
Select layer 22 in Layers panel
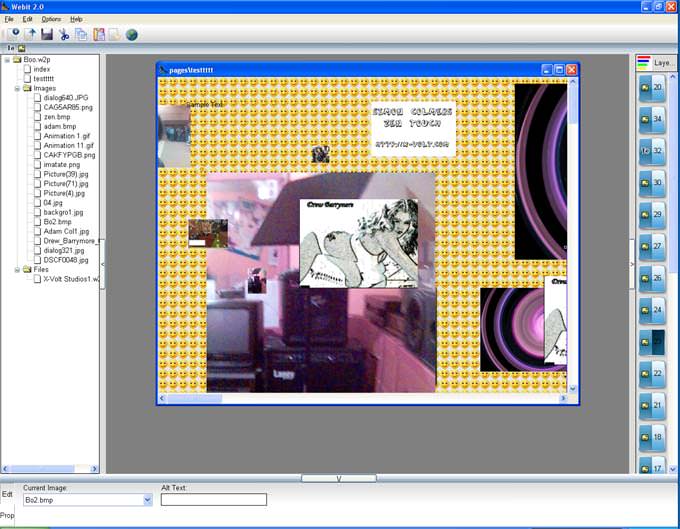[652, 373]
